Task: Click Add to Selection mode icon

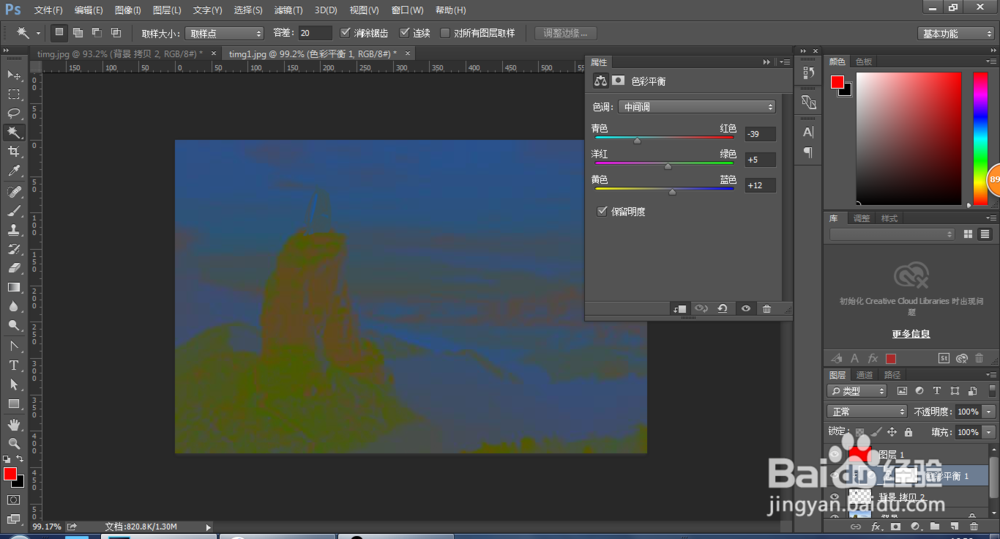Action: click(78, 33)
